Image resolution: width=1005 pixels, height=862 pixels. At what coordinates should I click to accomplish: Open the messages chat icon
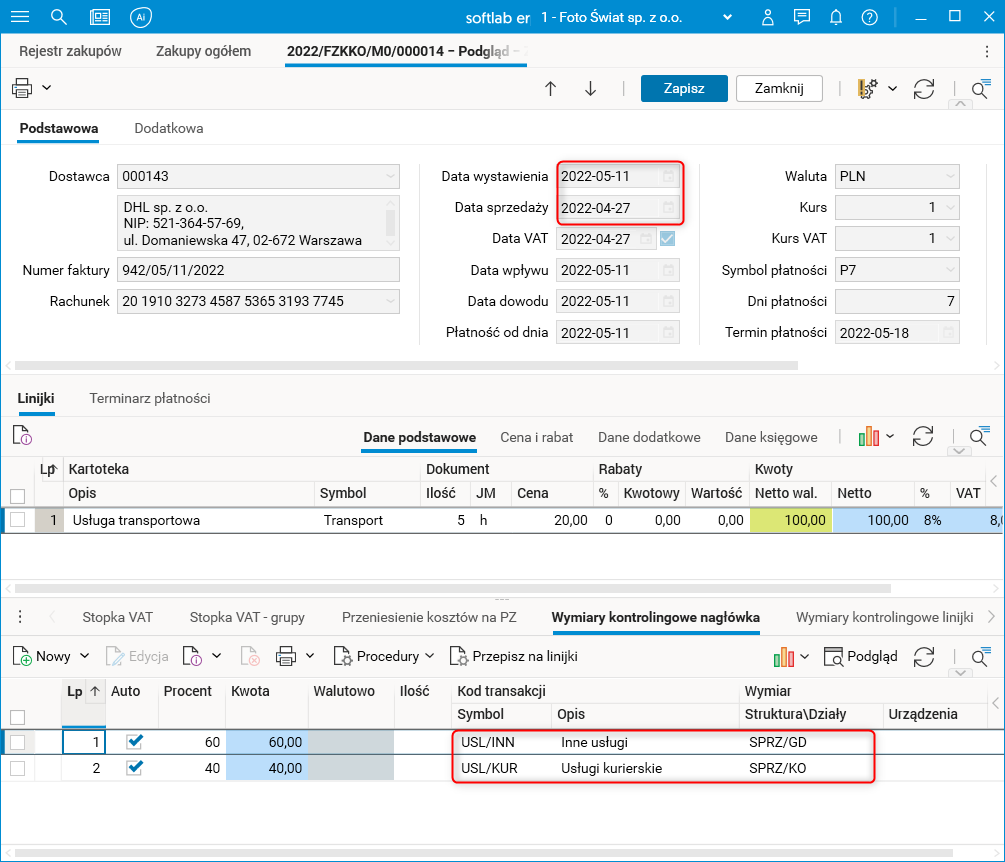pyautogui.click(x=801, y=17)
